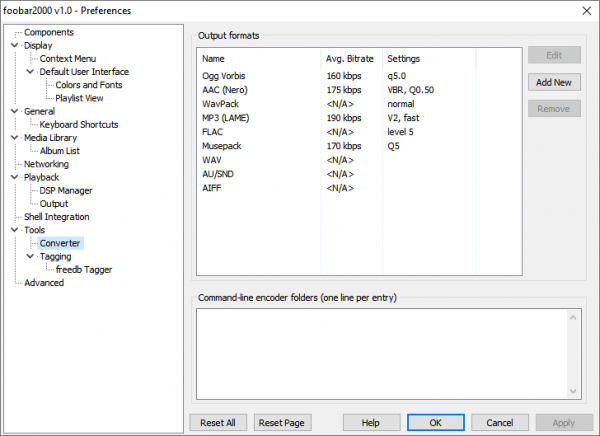
Task: Collapse the Default User Interface node
Action: pyautogui.click(x=30, y=72)
